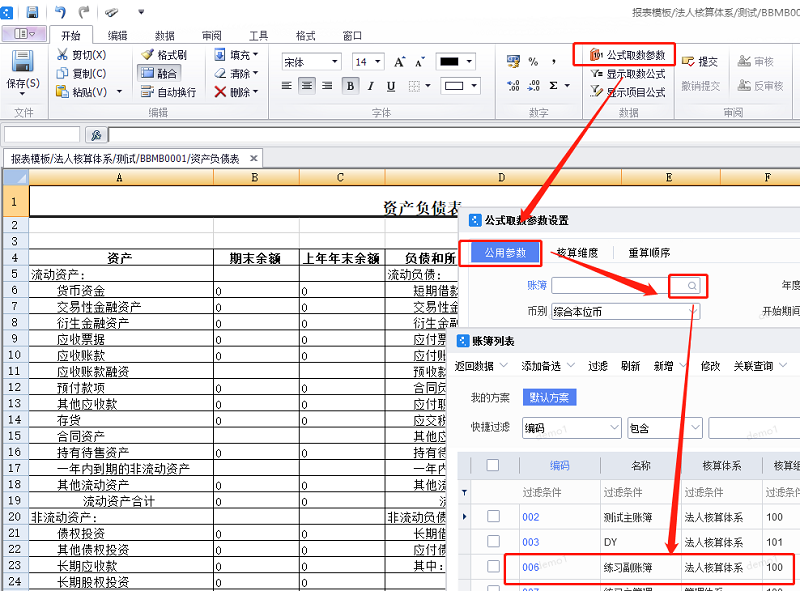
Task: Click the formula bar input field
Action: tap(450, 134)
